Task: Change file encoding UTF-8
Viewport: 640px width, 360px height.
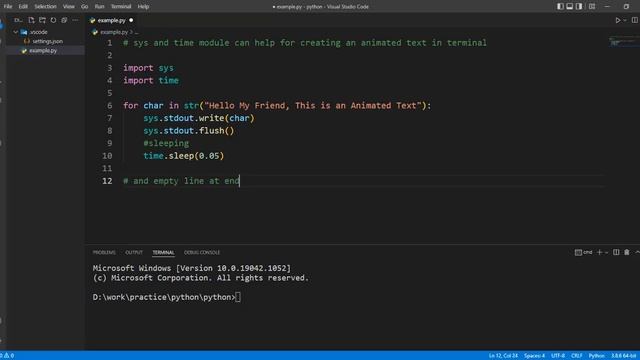Action: coord(558,356)
